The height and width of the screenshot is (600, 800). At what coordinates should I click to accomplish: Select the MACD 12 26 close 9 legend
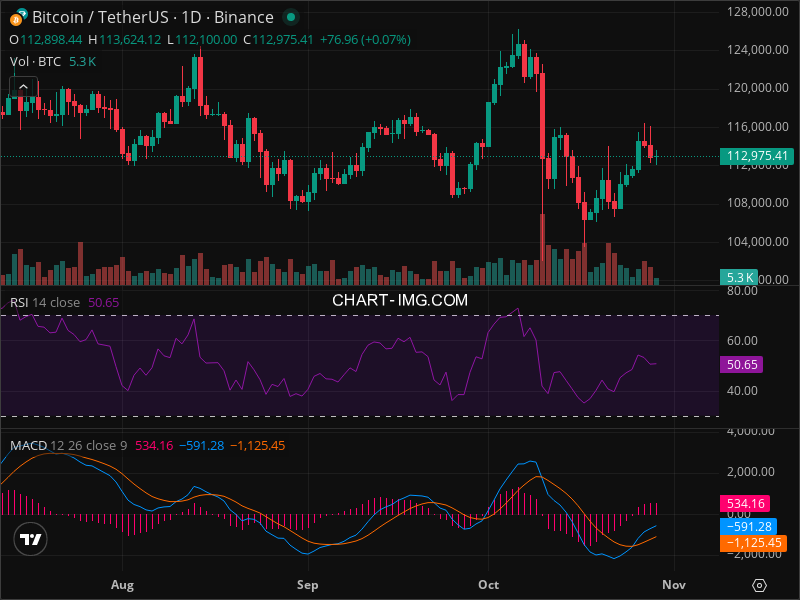[68, 445]
